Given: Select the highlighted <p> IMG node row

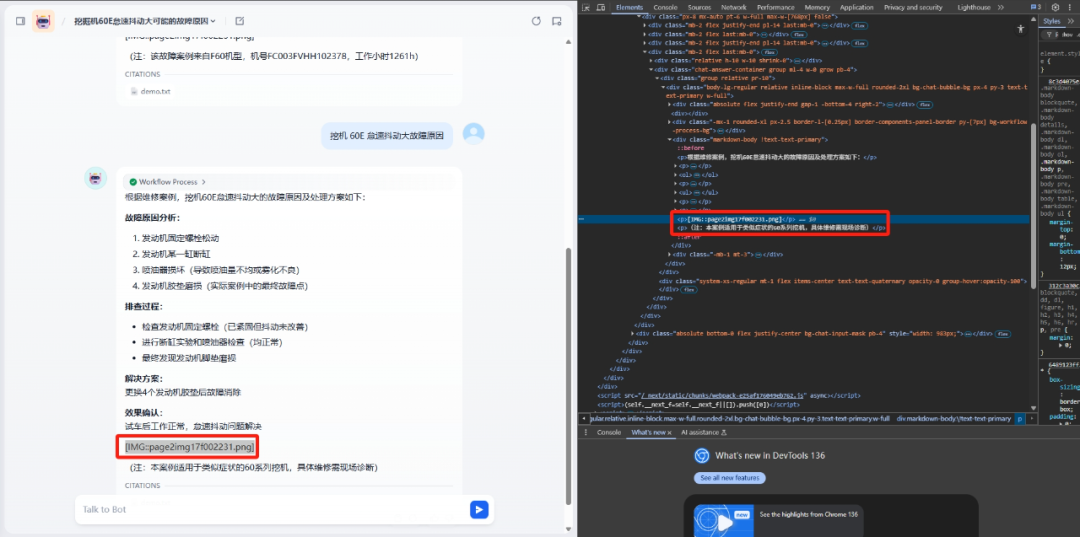Looking at the screenshot, I should 806,219.
